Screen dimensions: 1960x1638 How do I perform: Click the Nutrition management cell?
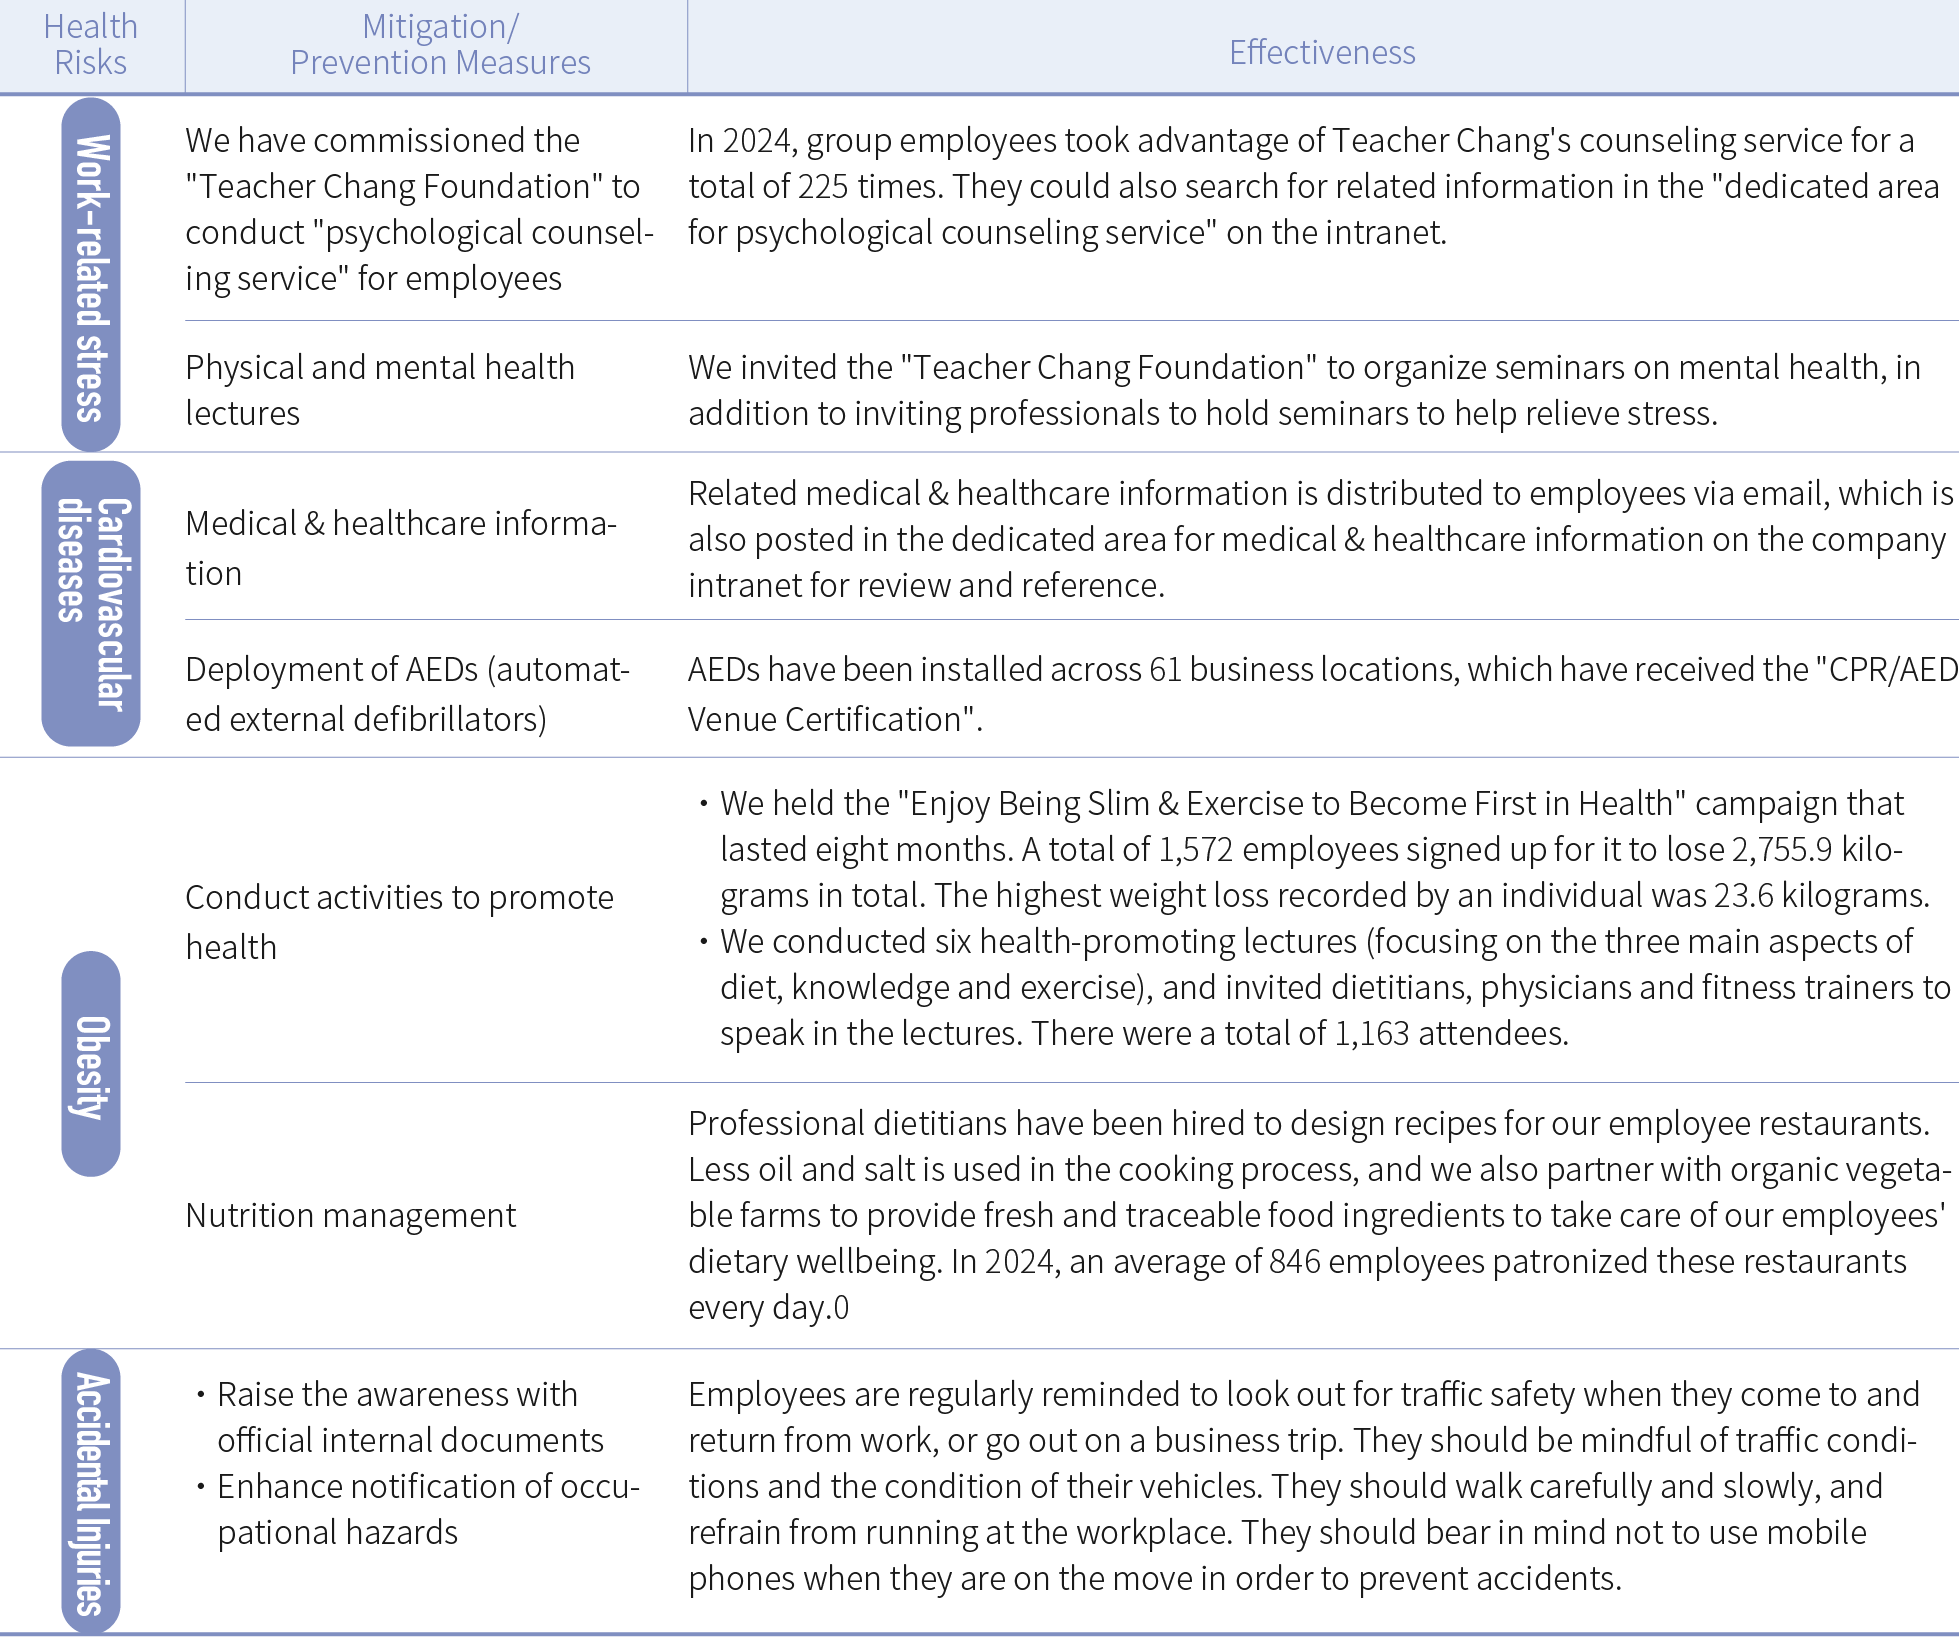[351, 1215]
